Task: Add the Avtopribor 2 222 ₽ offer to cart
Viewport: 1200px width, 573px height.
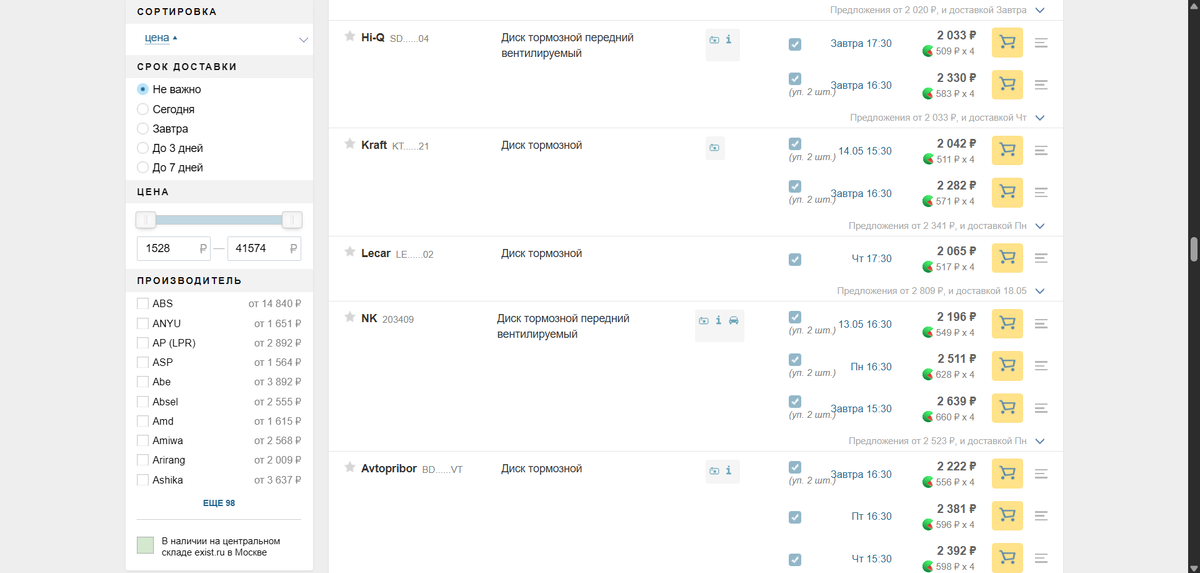Action: (1007, 474)
